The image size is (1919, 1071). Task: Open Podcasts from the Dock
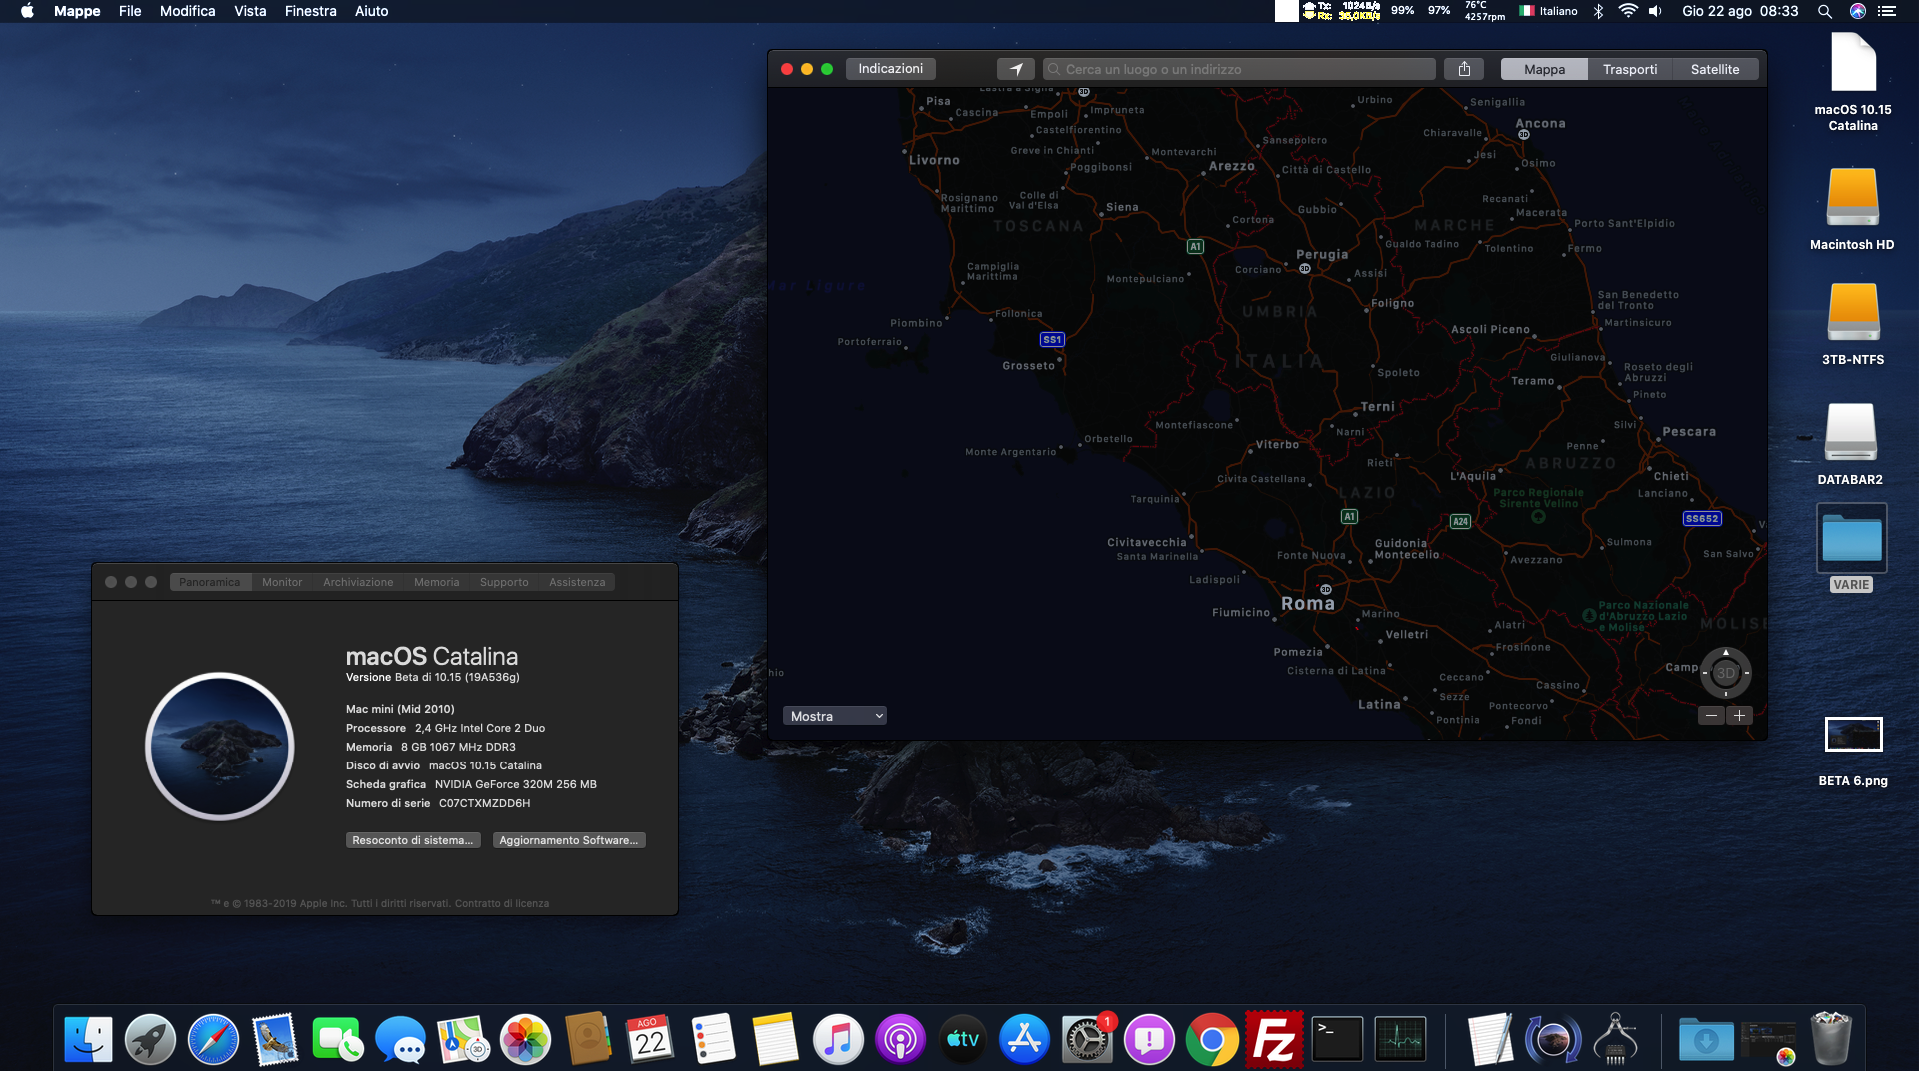pyautogui.click(x=900, y=1040)
